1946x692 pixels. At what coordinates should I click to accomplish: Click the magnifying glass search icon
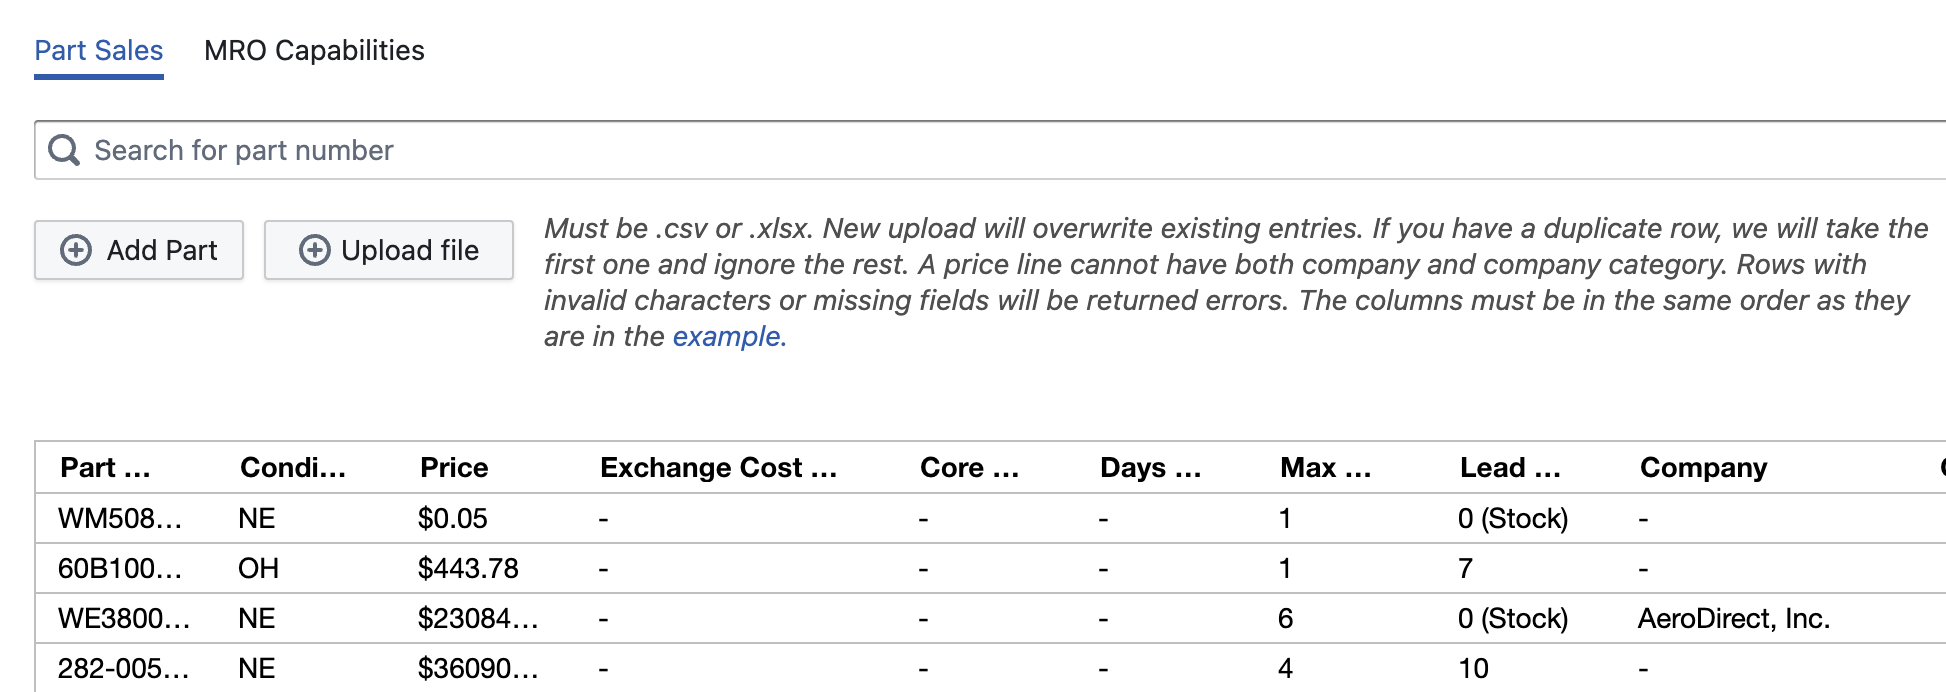tap(64, 150)
